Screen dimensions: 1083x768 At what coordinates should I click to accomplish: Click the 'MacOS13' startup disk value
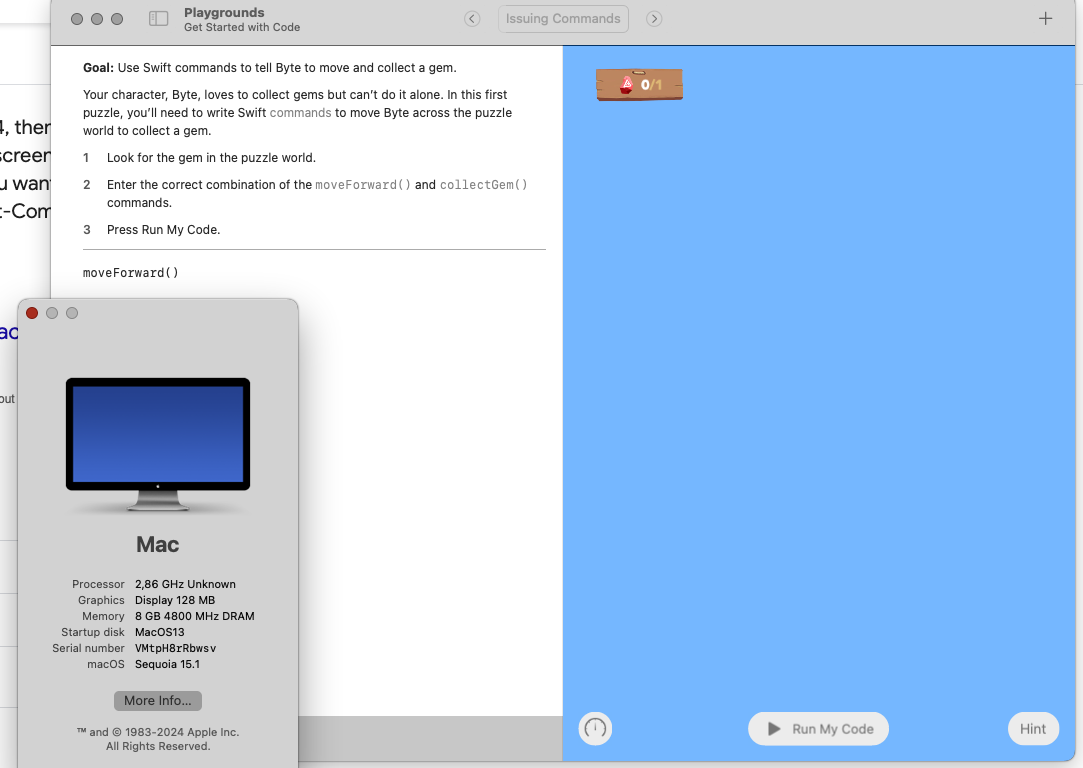point(160,632)
